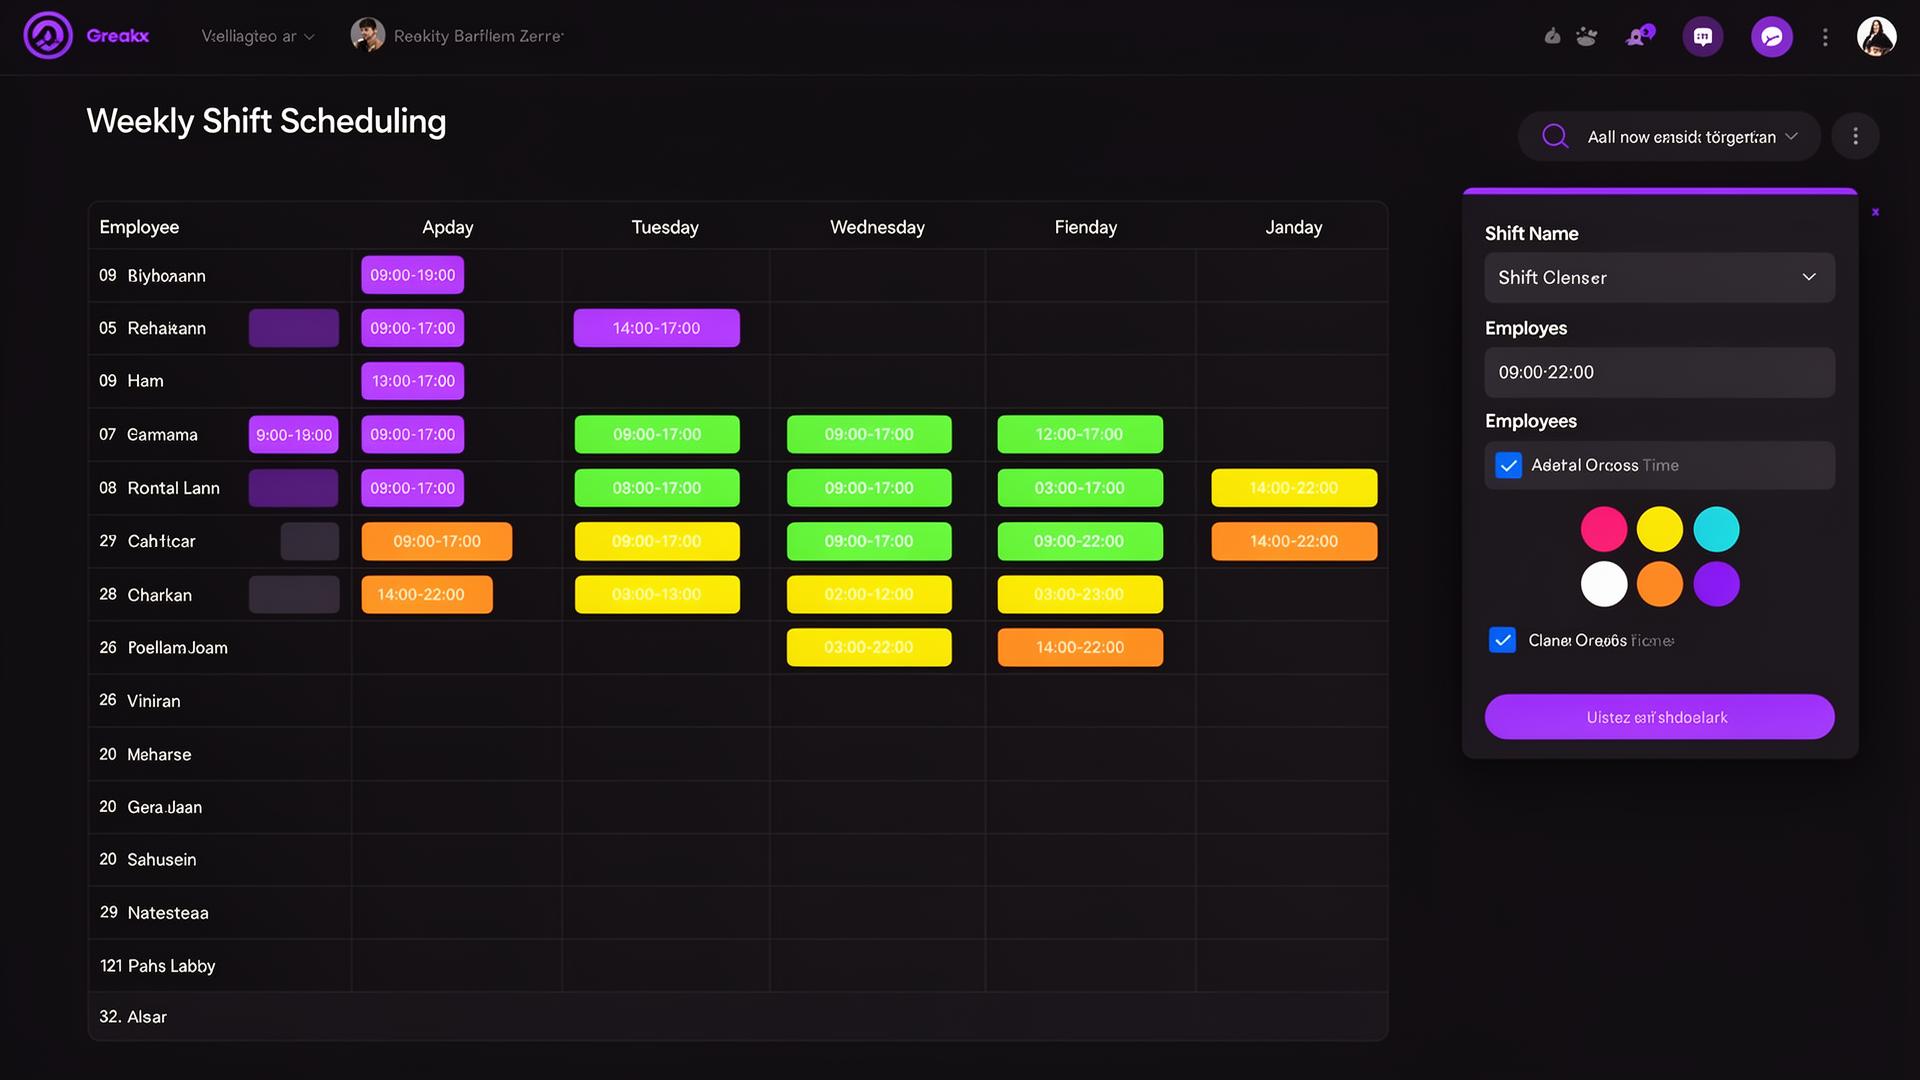Viewport: 1920px width, 1080px height.
Task: Open Rehaixann Tuesday 14:00-17:00 shift
Action: click(656, 328)
